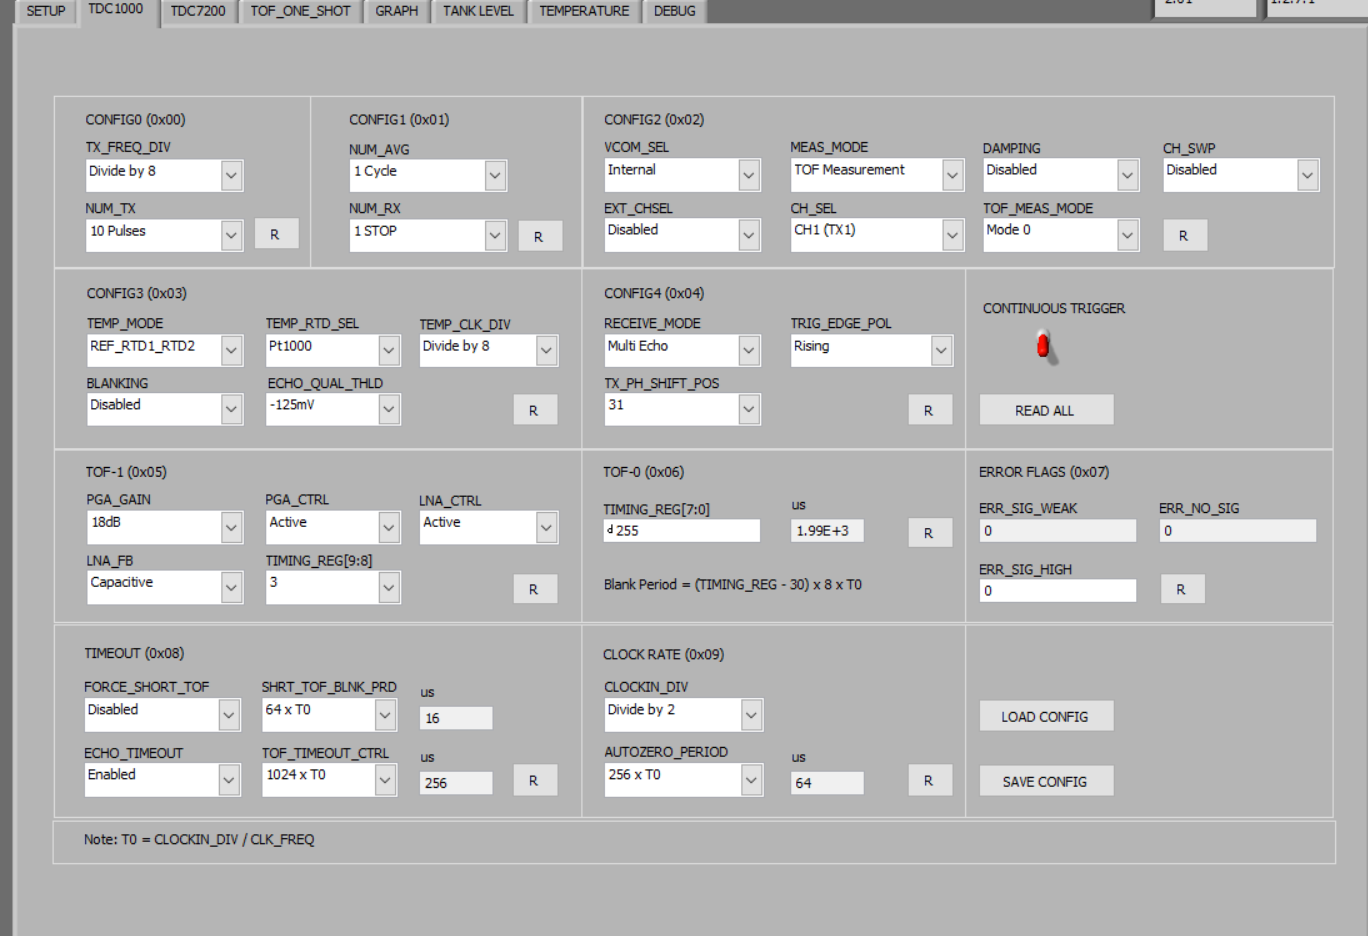Click the R button in TOF-0
Viewport: 1368px width, 936px height.
point(929,533)
